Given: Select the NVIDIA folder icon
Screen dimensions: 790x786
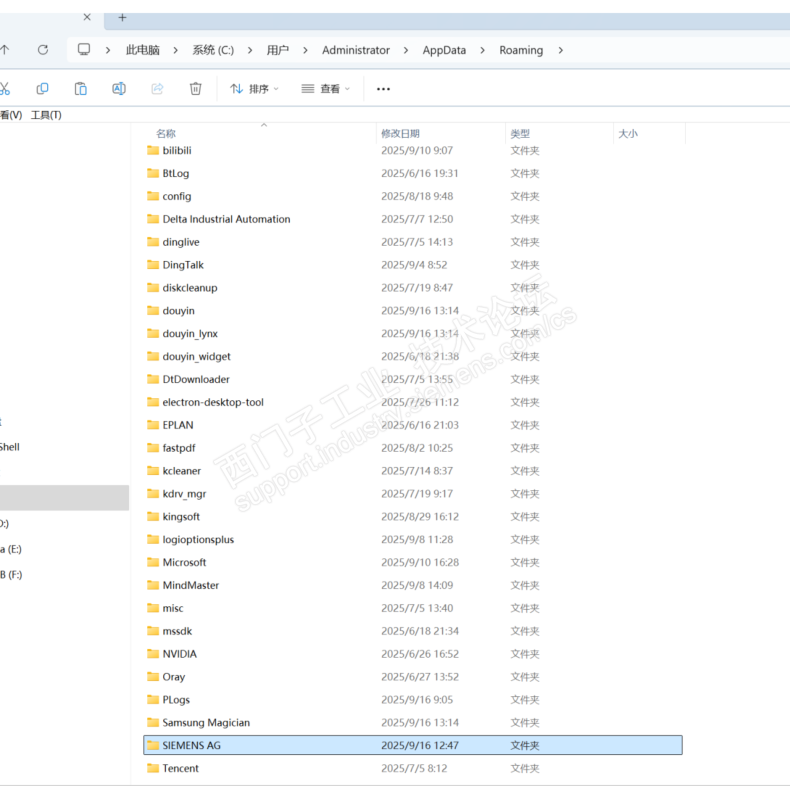Looking at the screenshot, I should click(153, 654).
